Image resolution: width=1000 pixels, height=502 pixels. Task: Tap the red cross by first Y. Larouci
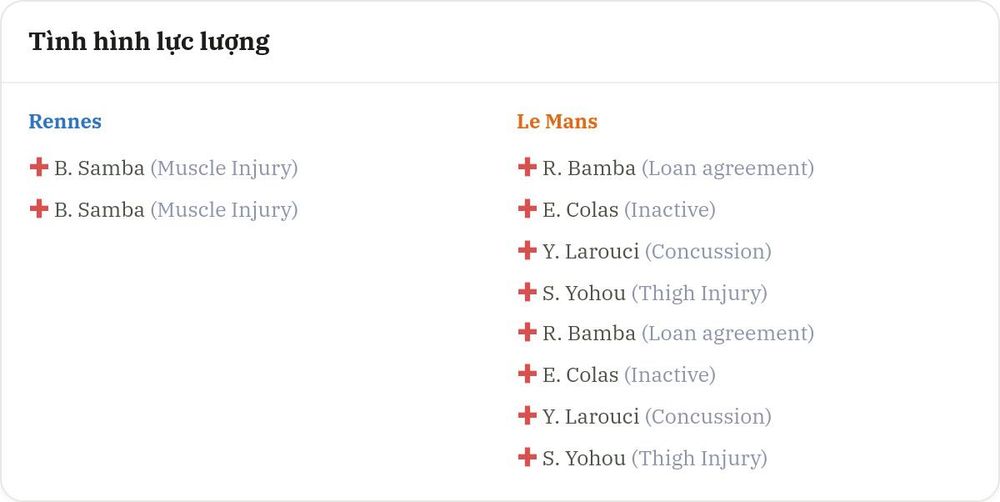click(527, 250)
